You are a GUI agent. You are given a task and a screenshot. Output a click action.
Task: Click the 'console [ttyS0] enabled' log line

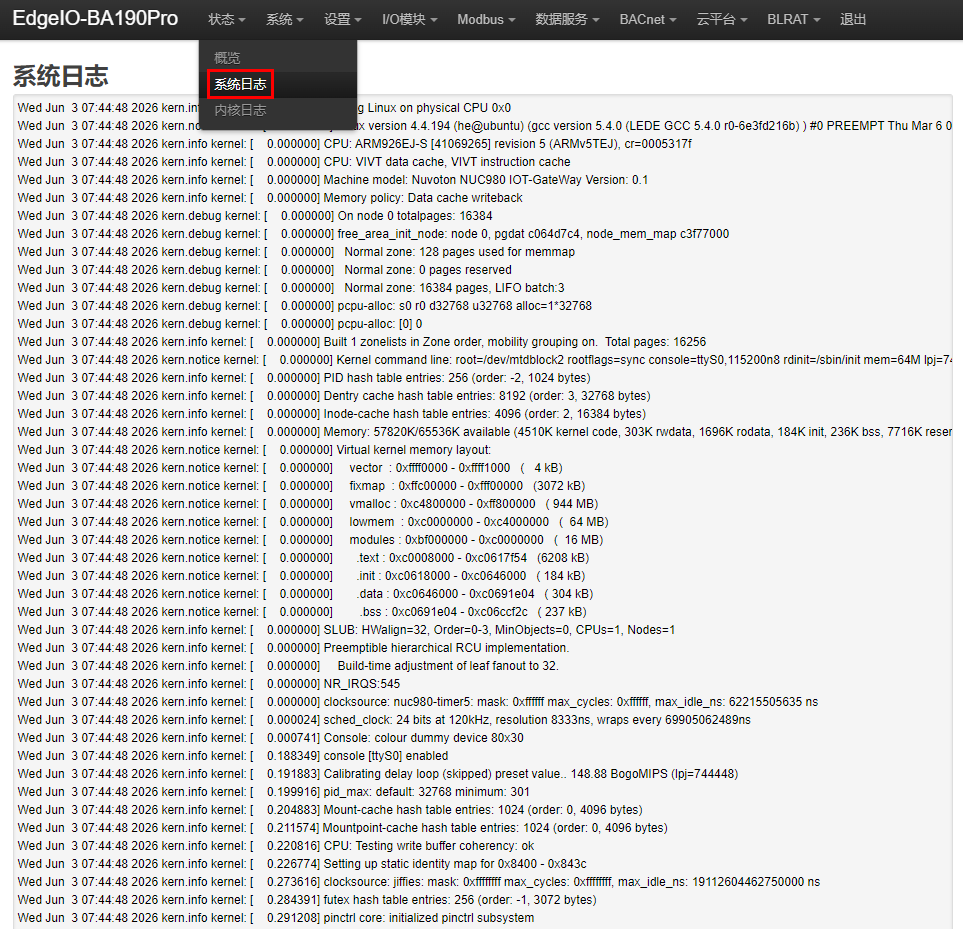[233, 756]
